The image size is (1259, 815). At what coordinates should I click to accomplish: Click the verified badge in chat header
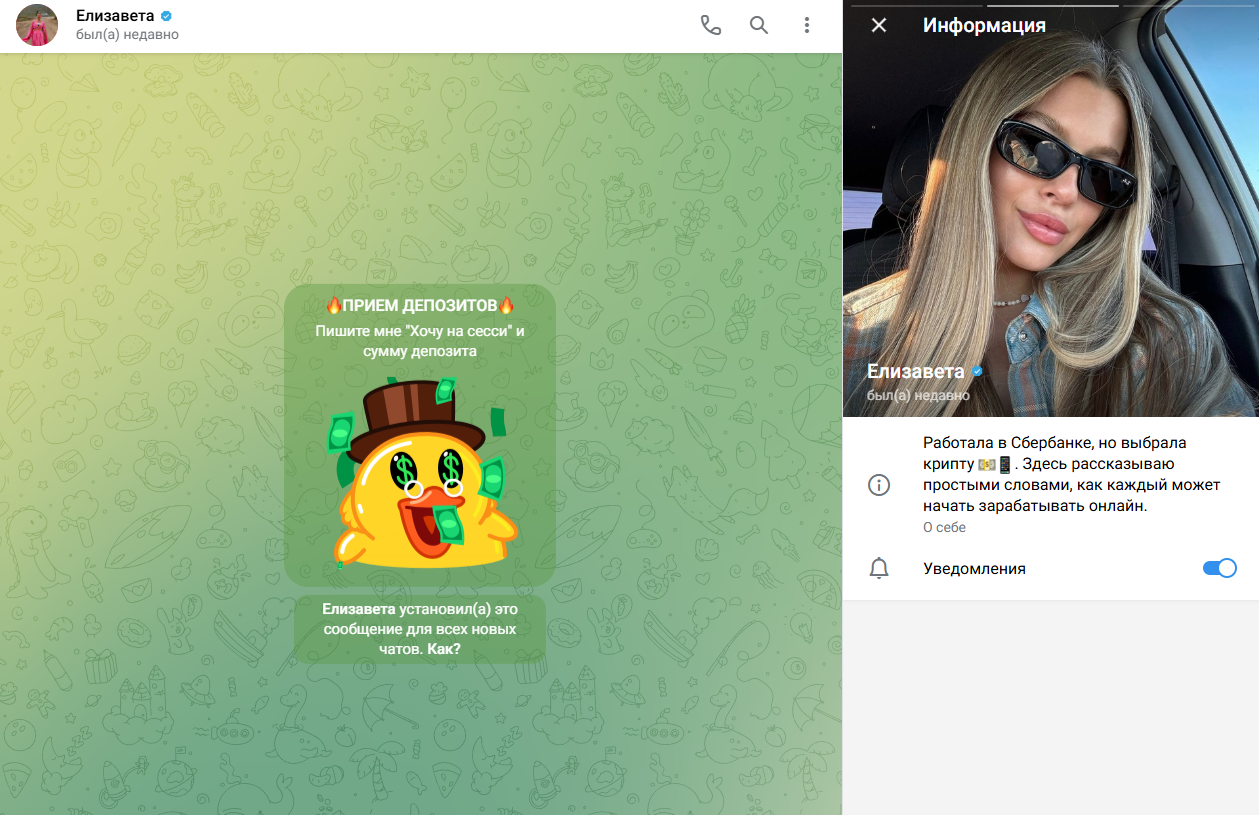tap(167, 16)
